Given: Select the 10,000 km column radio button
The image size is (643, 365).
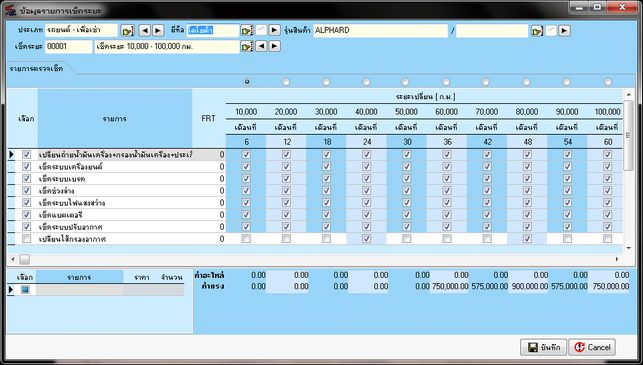Looking at the screenshot, I should pos(247,82).
